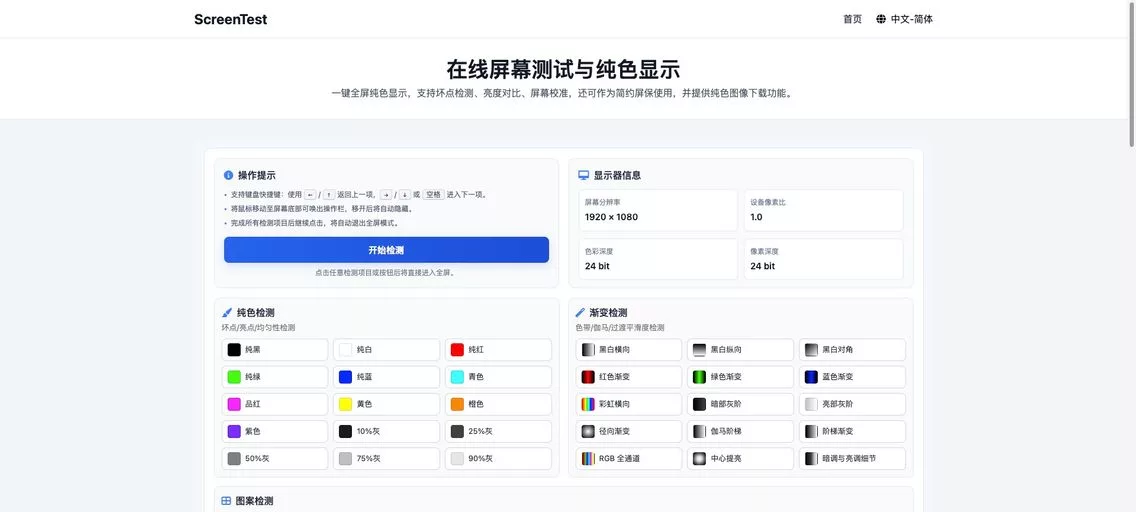Image resolution: width=1136 pixels, height=512 pixels.
Task: Select the 纯白 solid color test
Action: click(386, 350)
